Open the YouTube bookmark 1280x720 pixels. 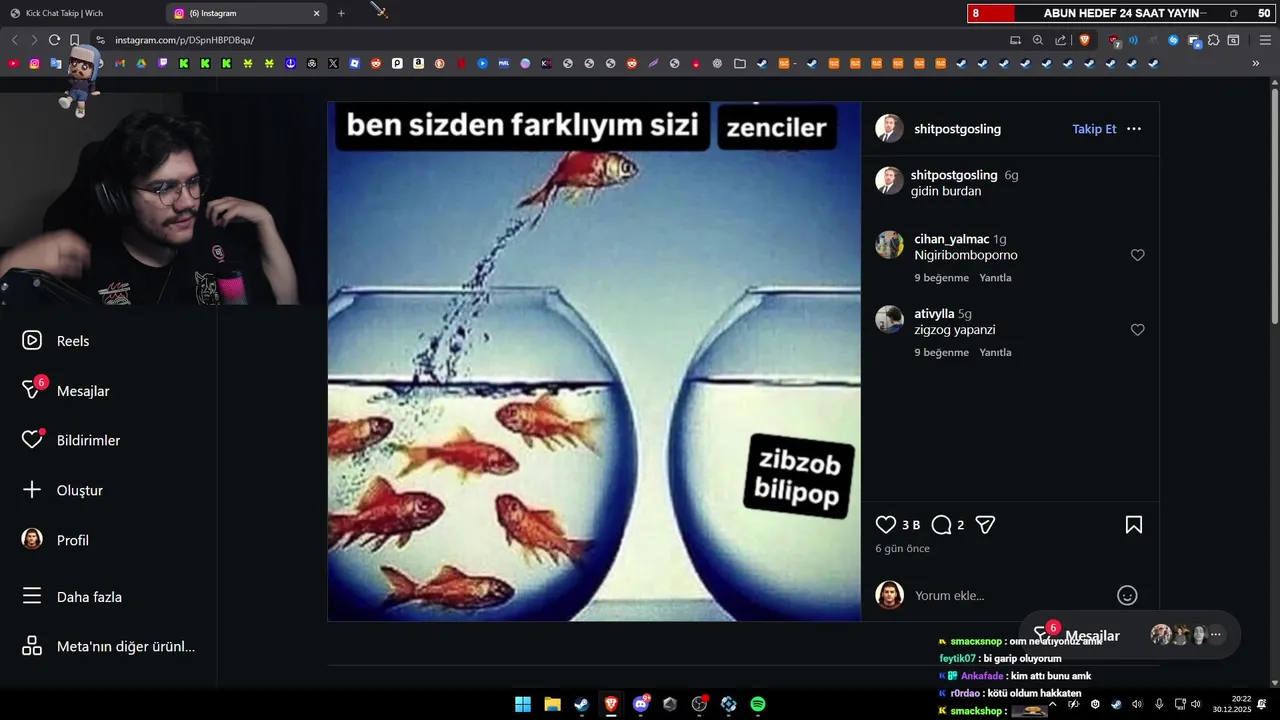tap(13, 63)
